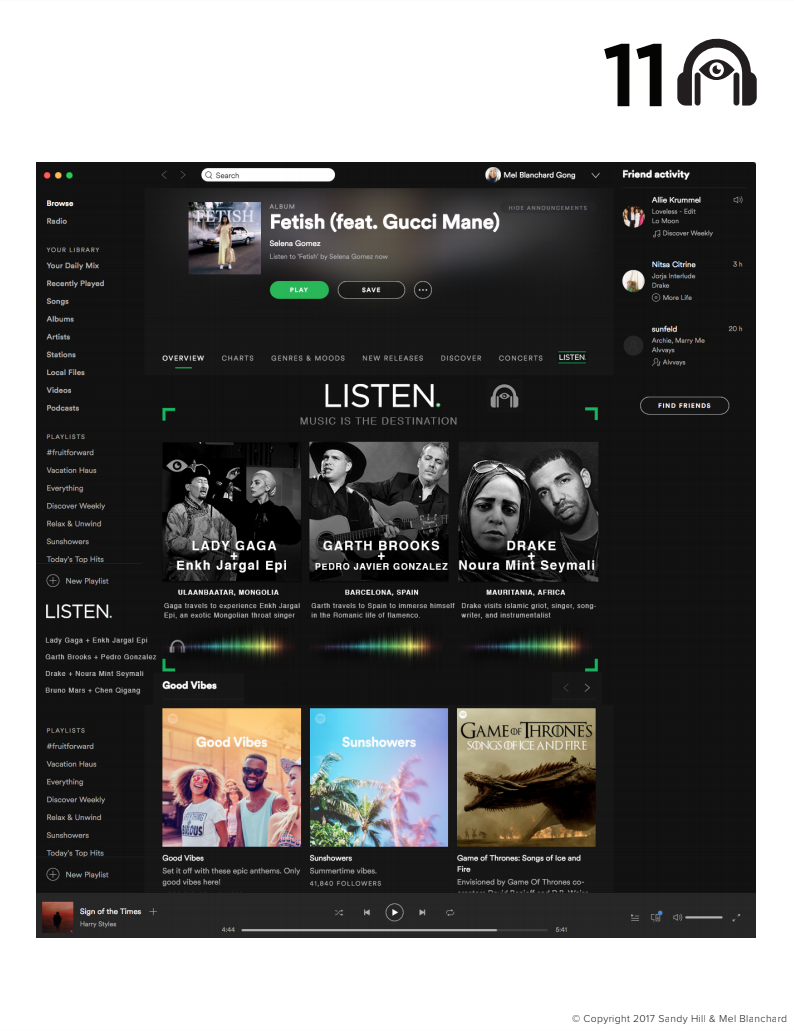Open the Sunshowers playlist cover

[379, 777]
